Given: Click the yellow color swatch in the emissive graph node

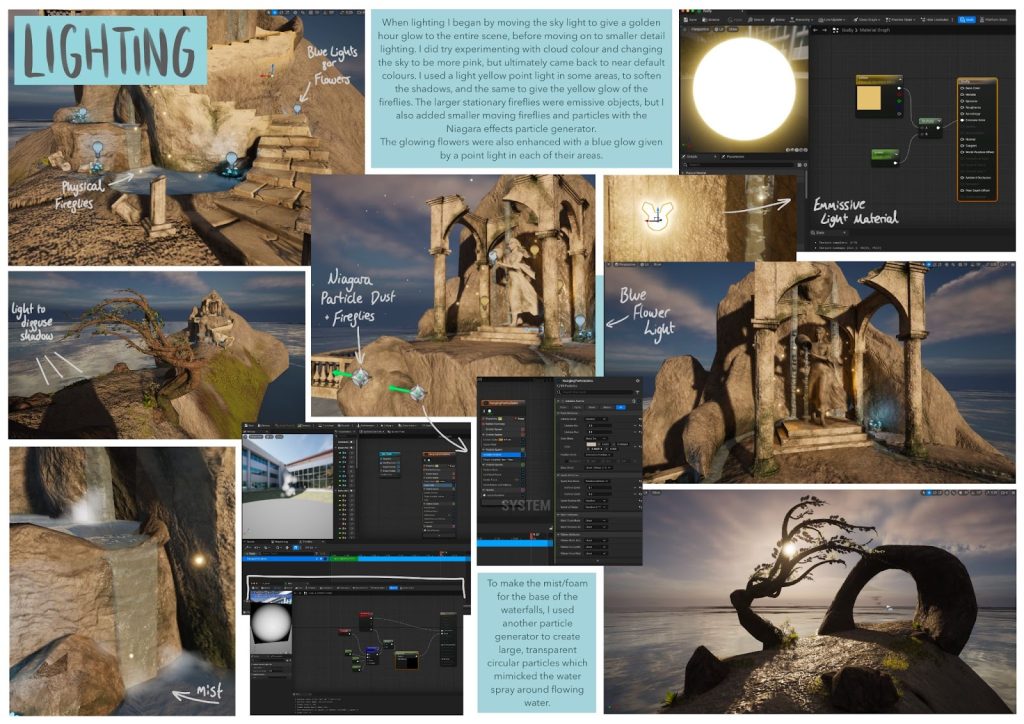Looking at the screenshot, I should (x=869, y=98).
